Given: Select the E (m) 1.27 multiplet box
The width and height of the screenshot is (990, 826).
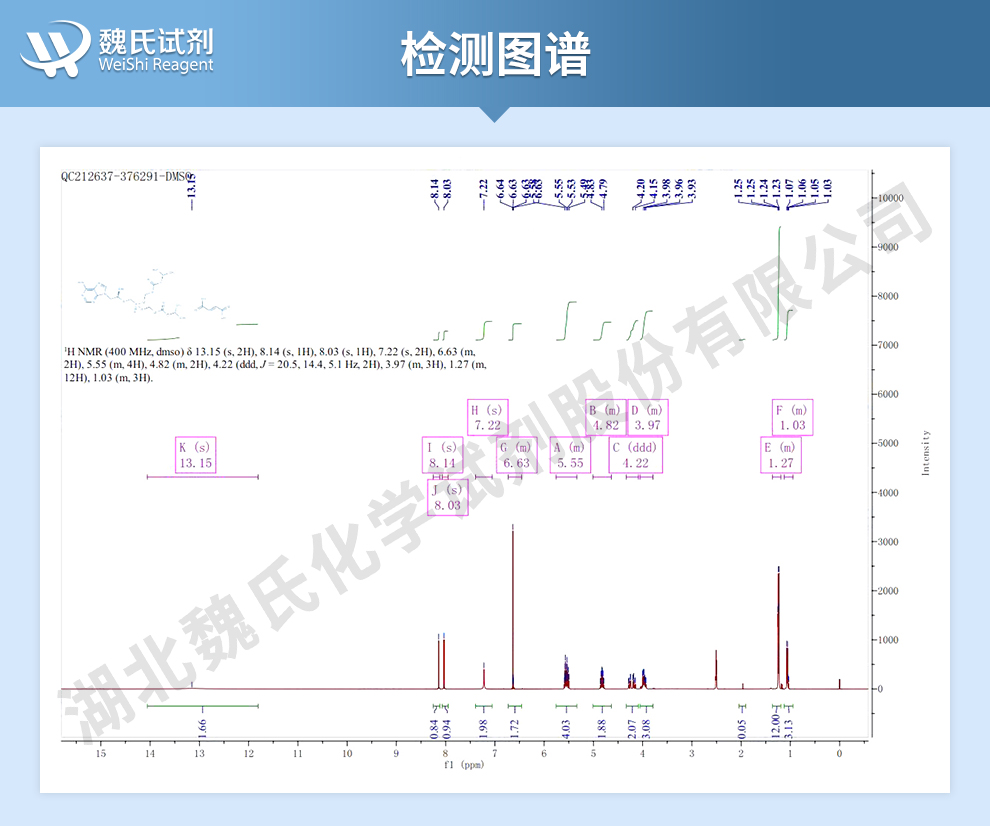Looking at the screenshot, I should coord(781,455).
